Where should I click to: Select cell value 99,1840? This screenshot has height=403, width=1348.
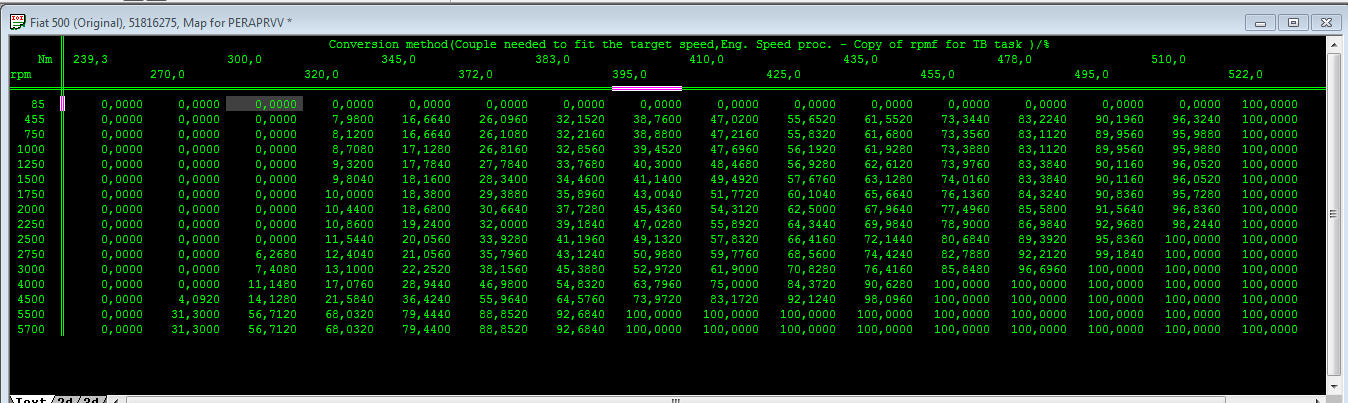1118,254
